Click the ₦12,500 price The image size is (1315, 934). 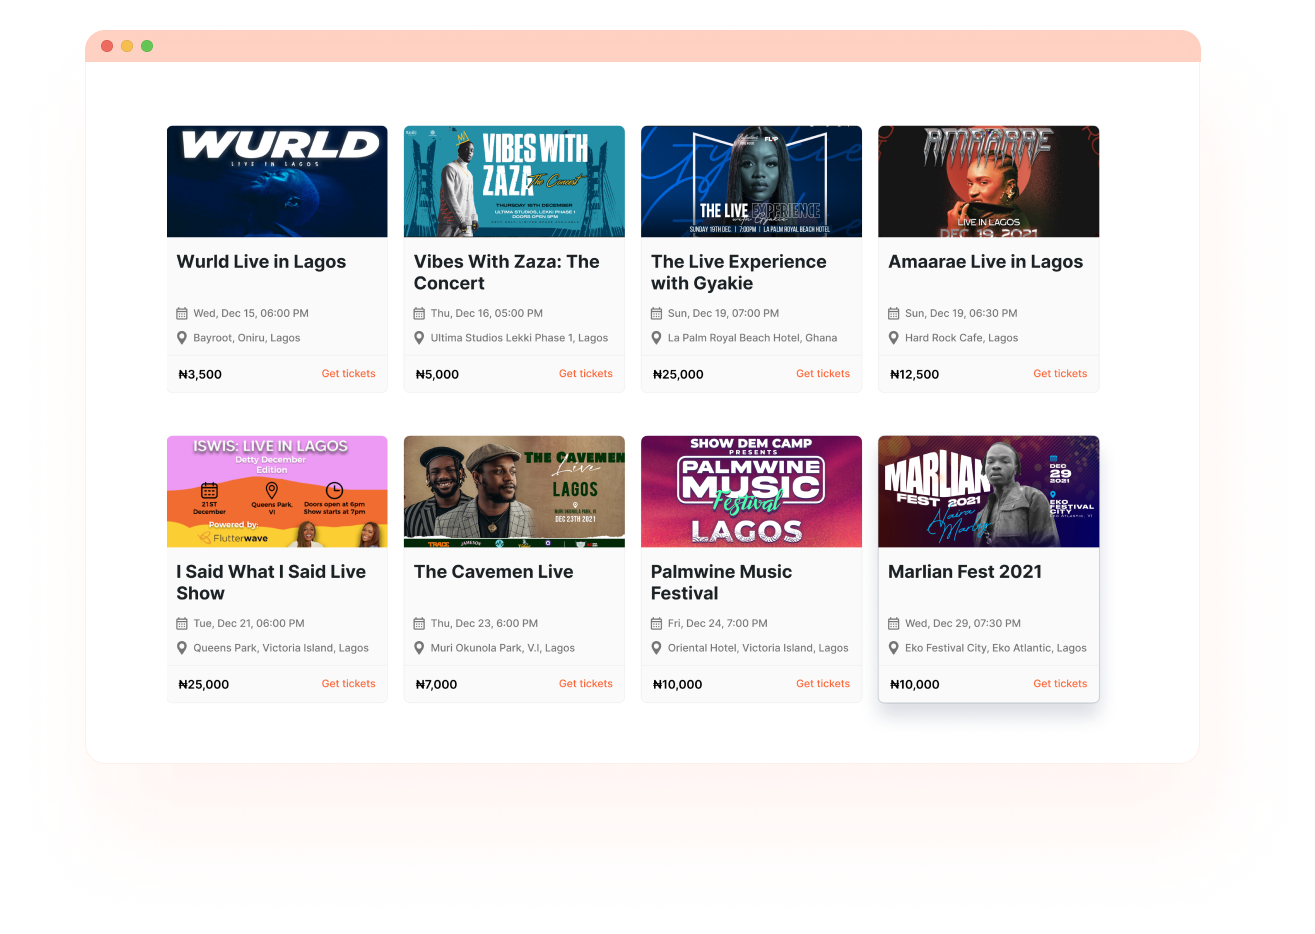914,374
